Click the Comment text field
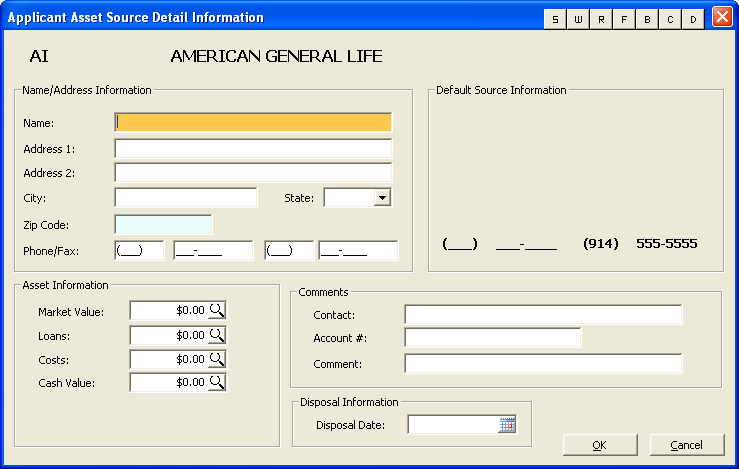The width and height of the screenshot is (739, 469). point(543,363)
